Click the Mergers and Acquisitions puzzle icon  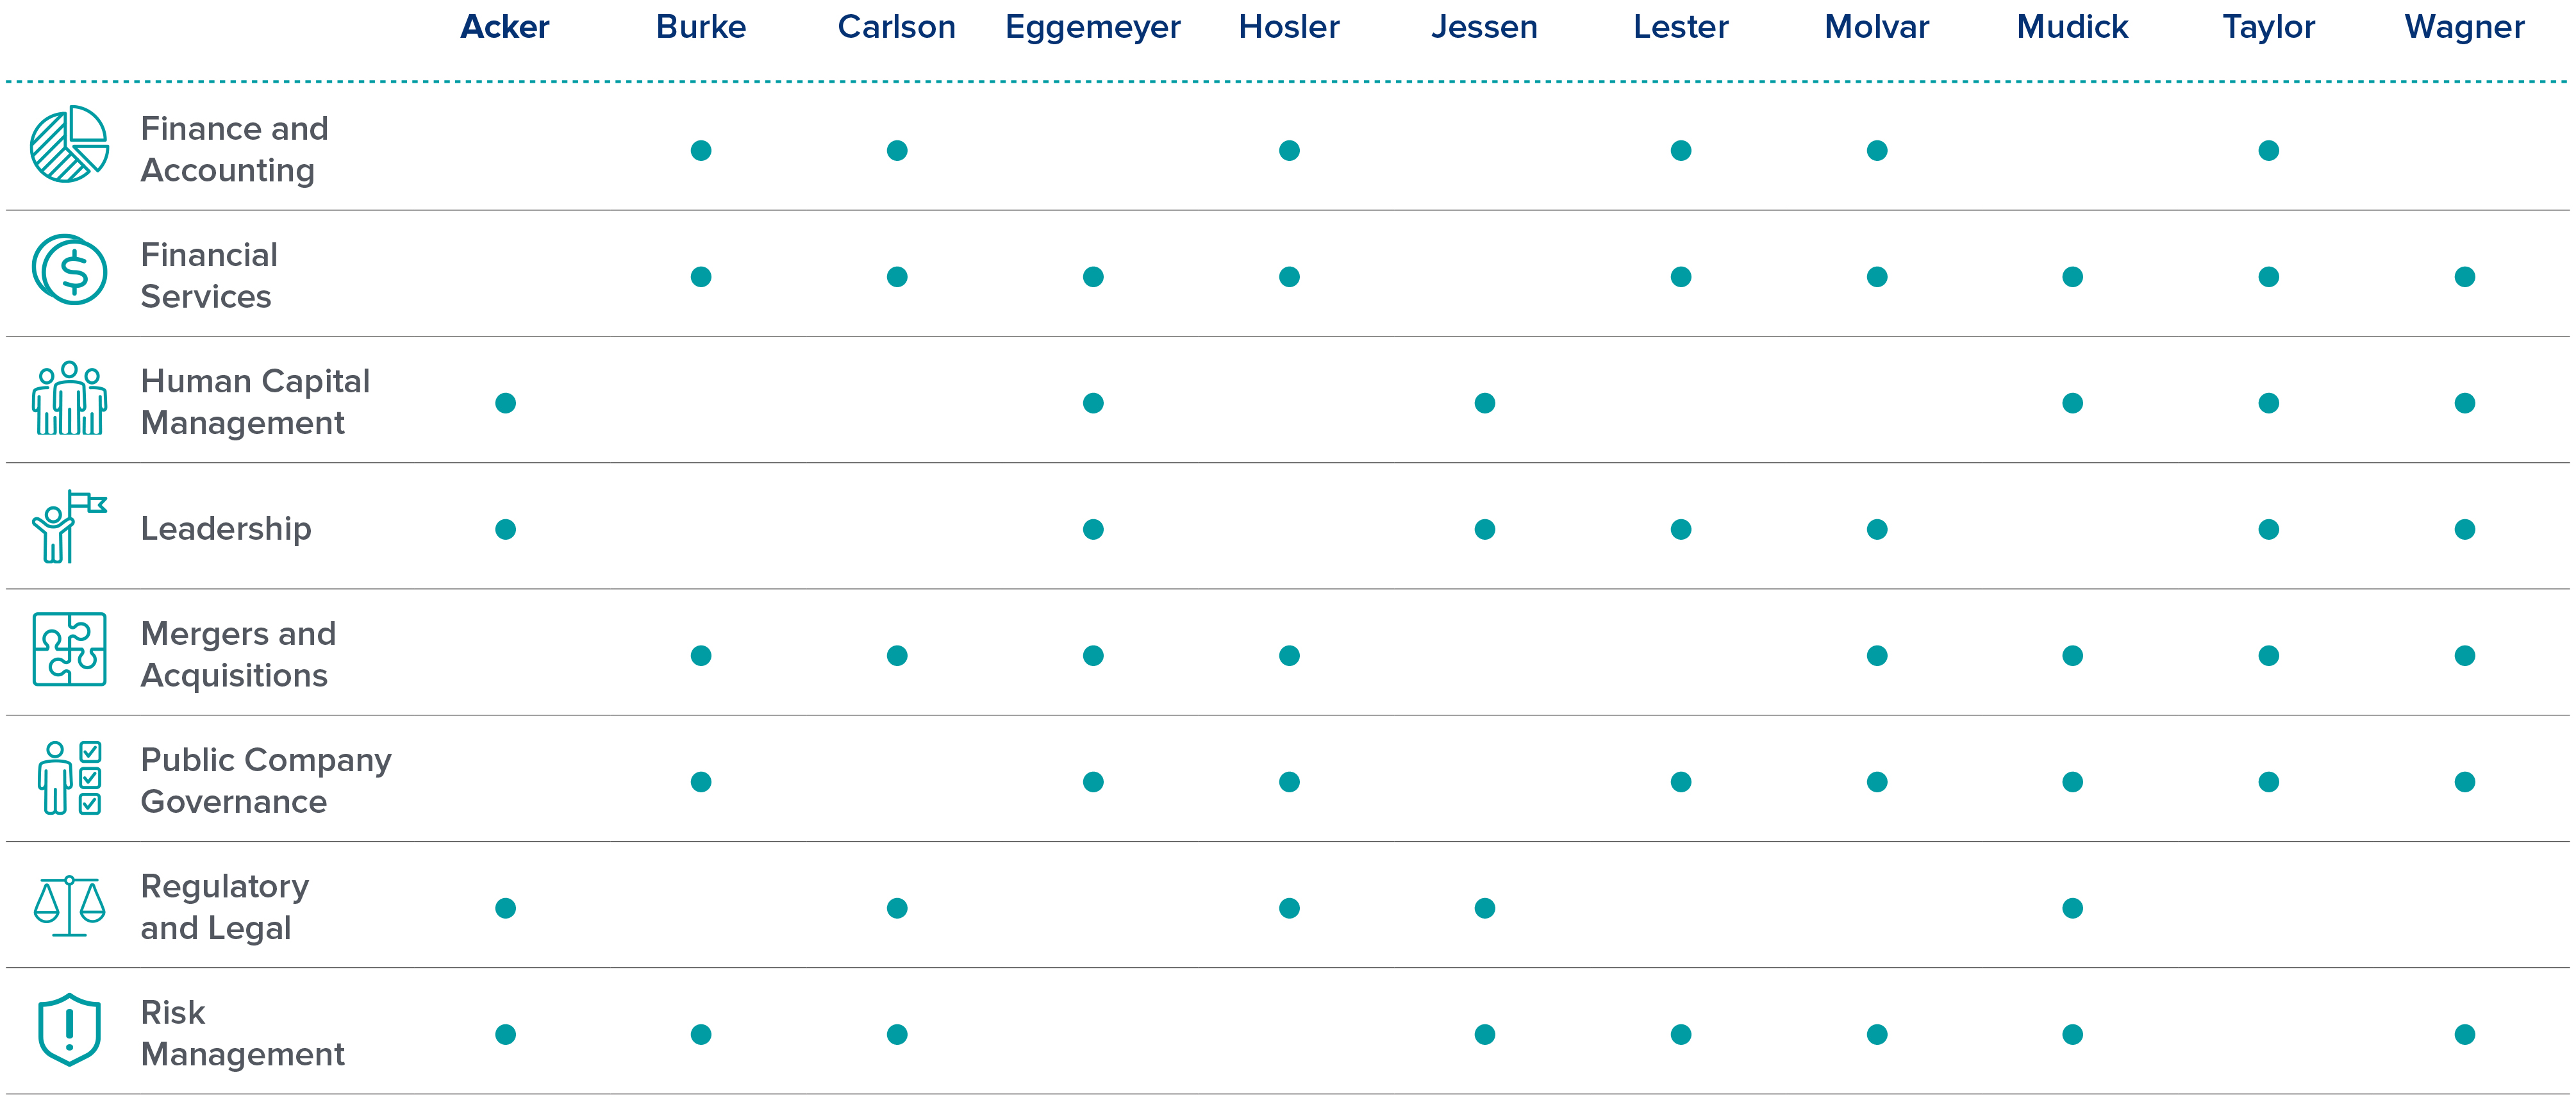69,650
